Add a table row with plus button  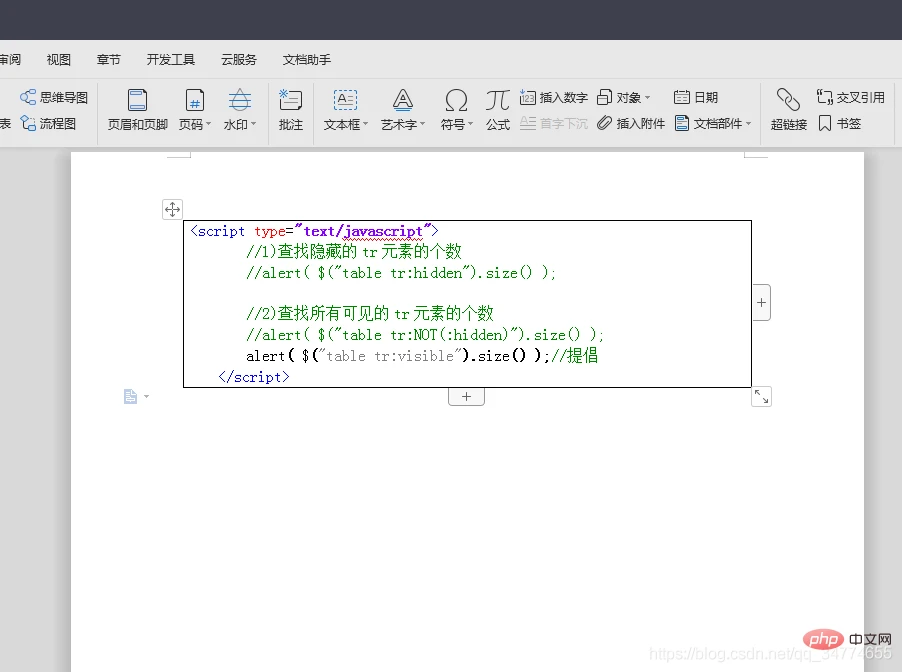(x=467, y=396)
